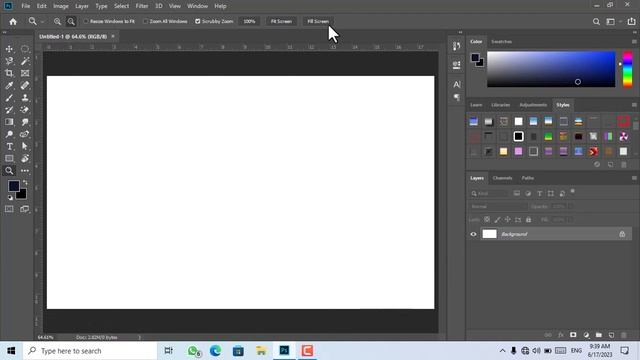Toggle pixel layer filter in Layers panel
Image resolution: width=640 pixels, height=360 pixels.
(517, 193)
